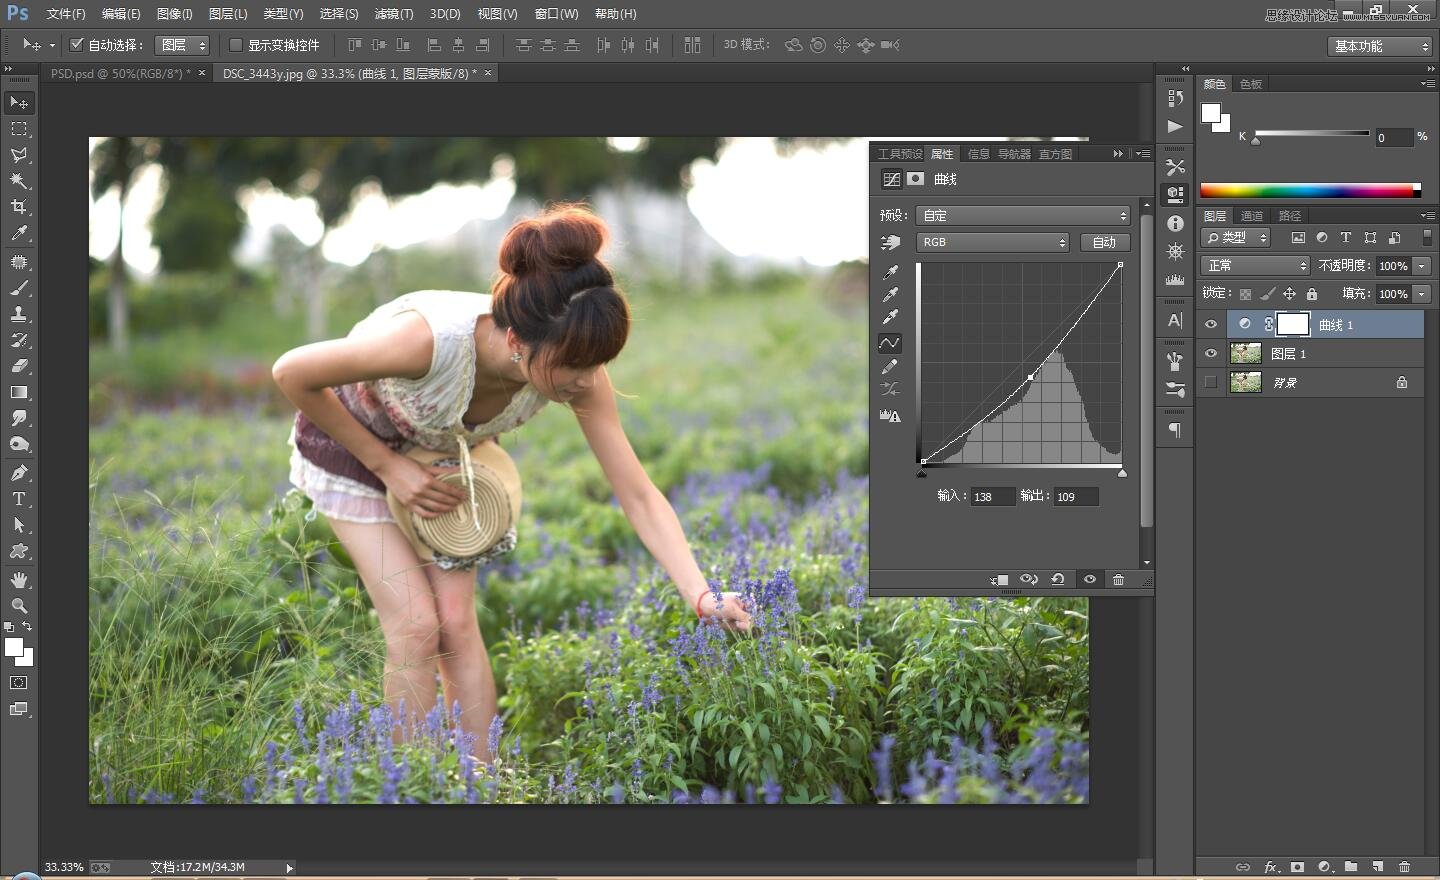
Task: Select the Hand tool
Action: (x=19, y=579)
